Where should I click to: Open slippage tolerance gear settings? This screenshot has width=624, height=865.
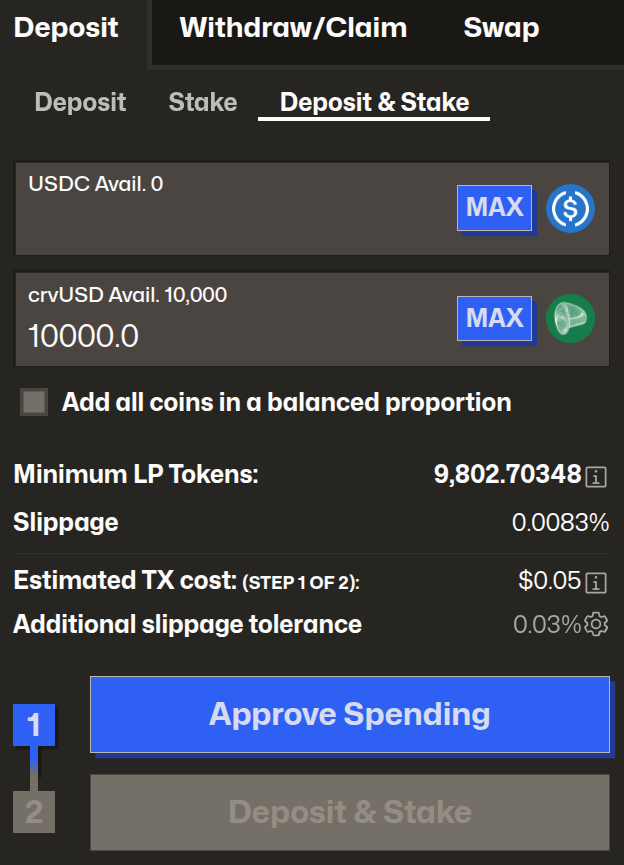click(x=597, y=625)
